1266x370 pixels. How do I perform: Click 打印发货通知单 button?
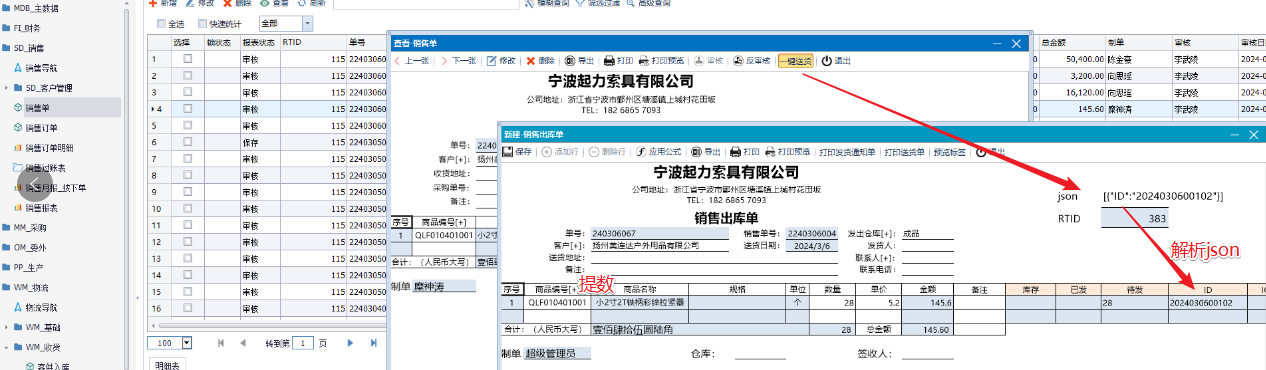[847, 151]
